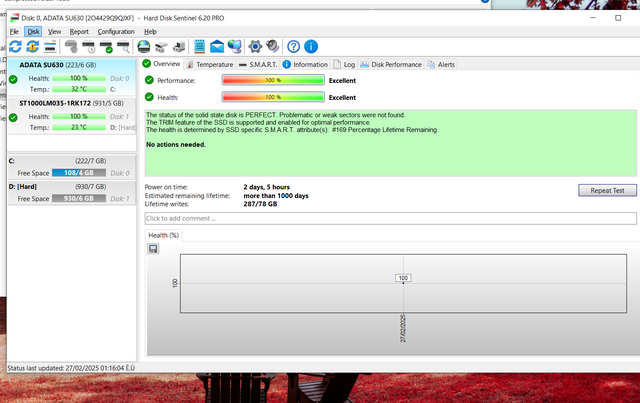Click the speaker acoustic toolbar icon
The image size is (640, 403).
pyautogui.click(x=272, y=46)
